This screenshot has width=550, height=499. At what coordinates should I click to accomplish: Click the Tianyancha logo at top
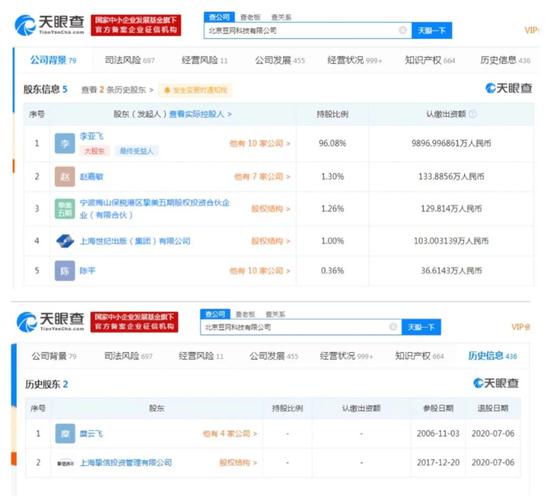[x=49, y=25]
